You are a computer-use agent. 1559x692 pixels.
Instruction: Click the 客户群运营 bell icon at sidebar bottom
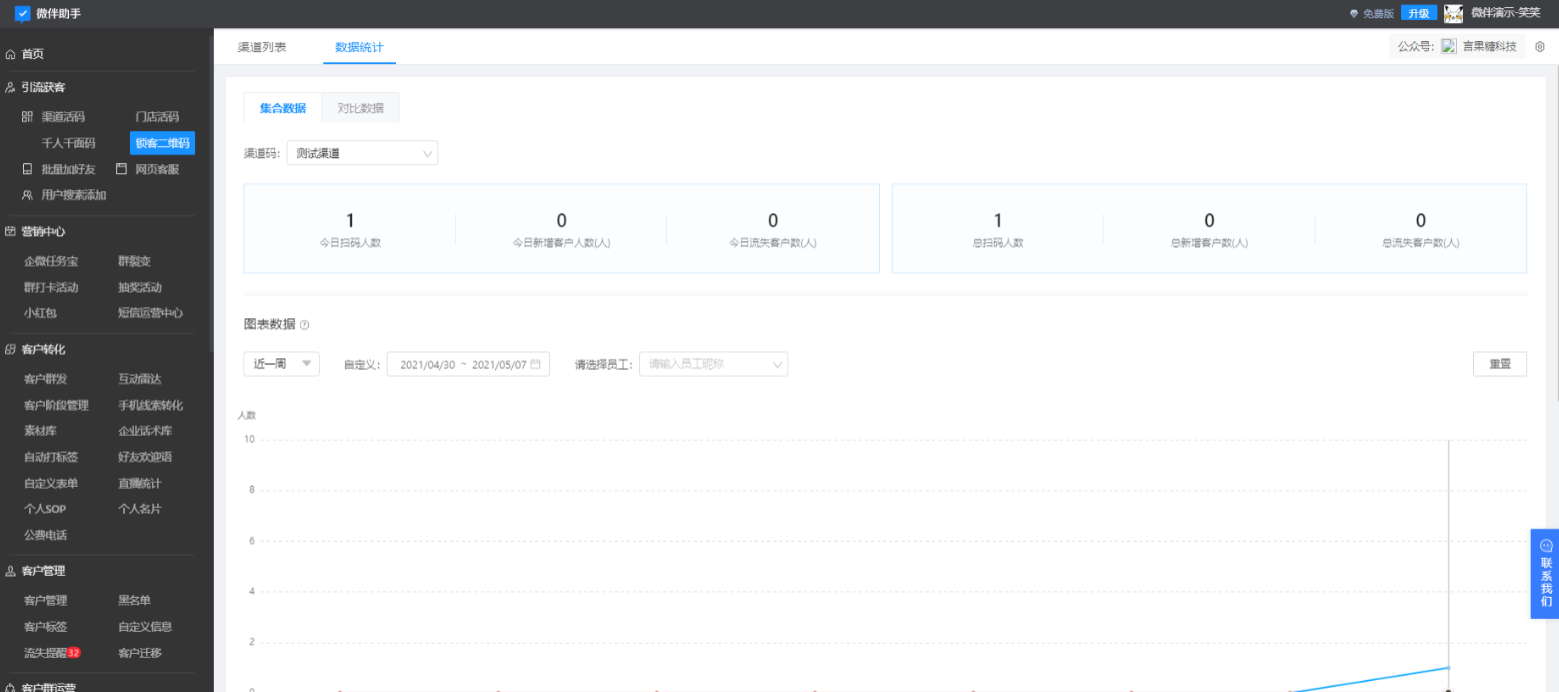10,687
